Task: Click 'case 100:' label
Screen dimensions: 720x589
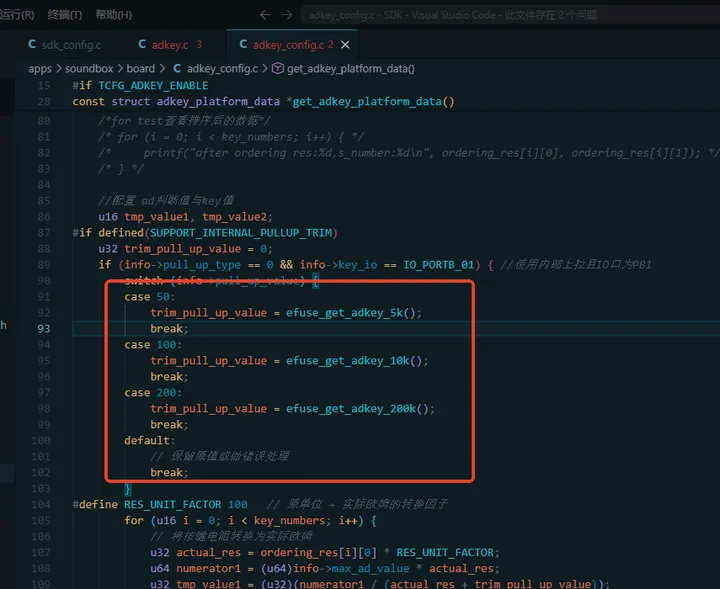Action: (x=152, y=345)
